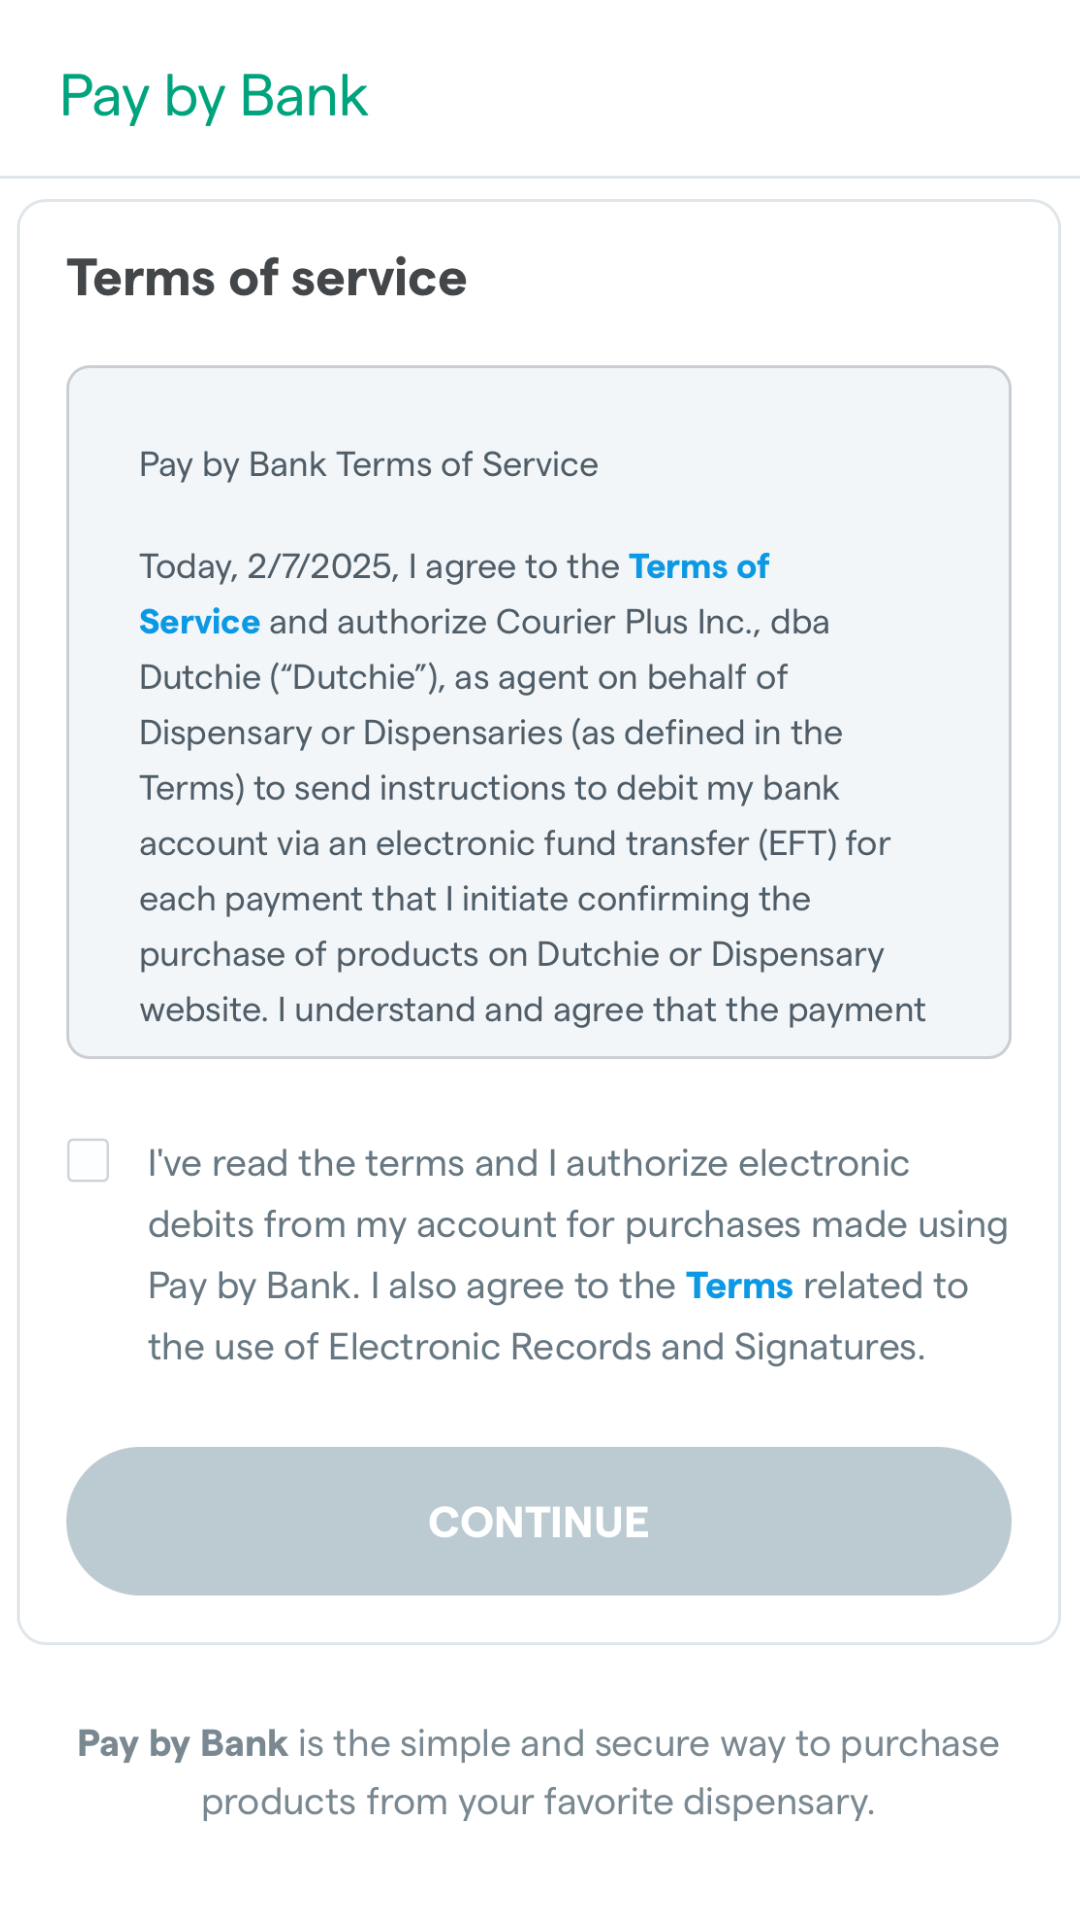Click the Pay by Bank header logo
The image size is (1080, 1920).
pyautogui.click(x=214, y=98)
